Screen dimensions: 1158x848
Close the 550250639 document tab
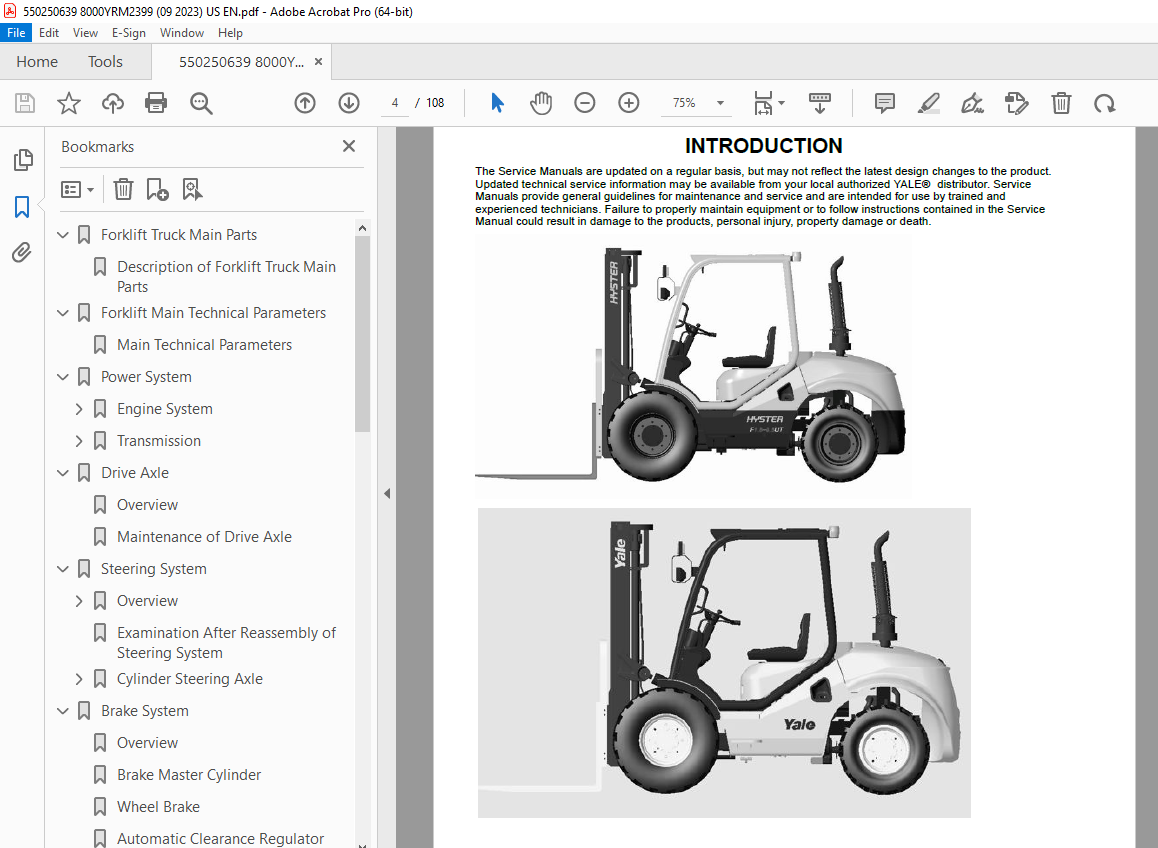tap(318, 62)
